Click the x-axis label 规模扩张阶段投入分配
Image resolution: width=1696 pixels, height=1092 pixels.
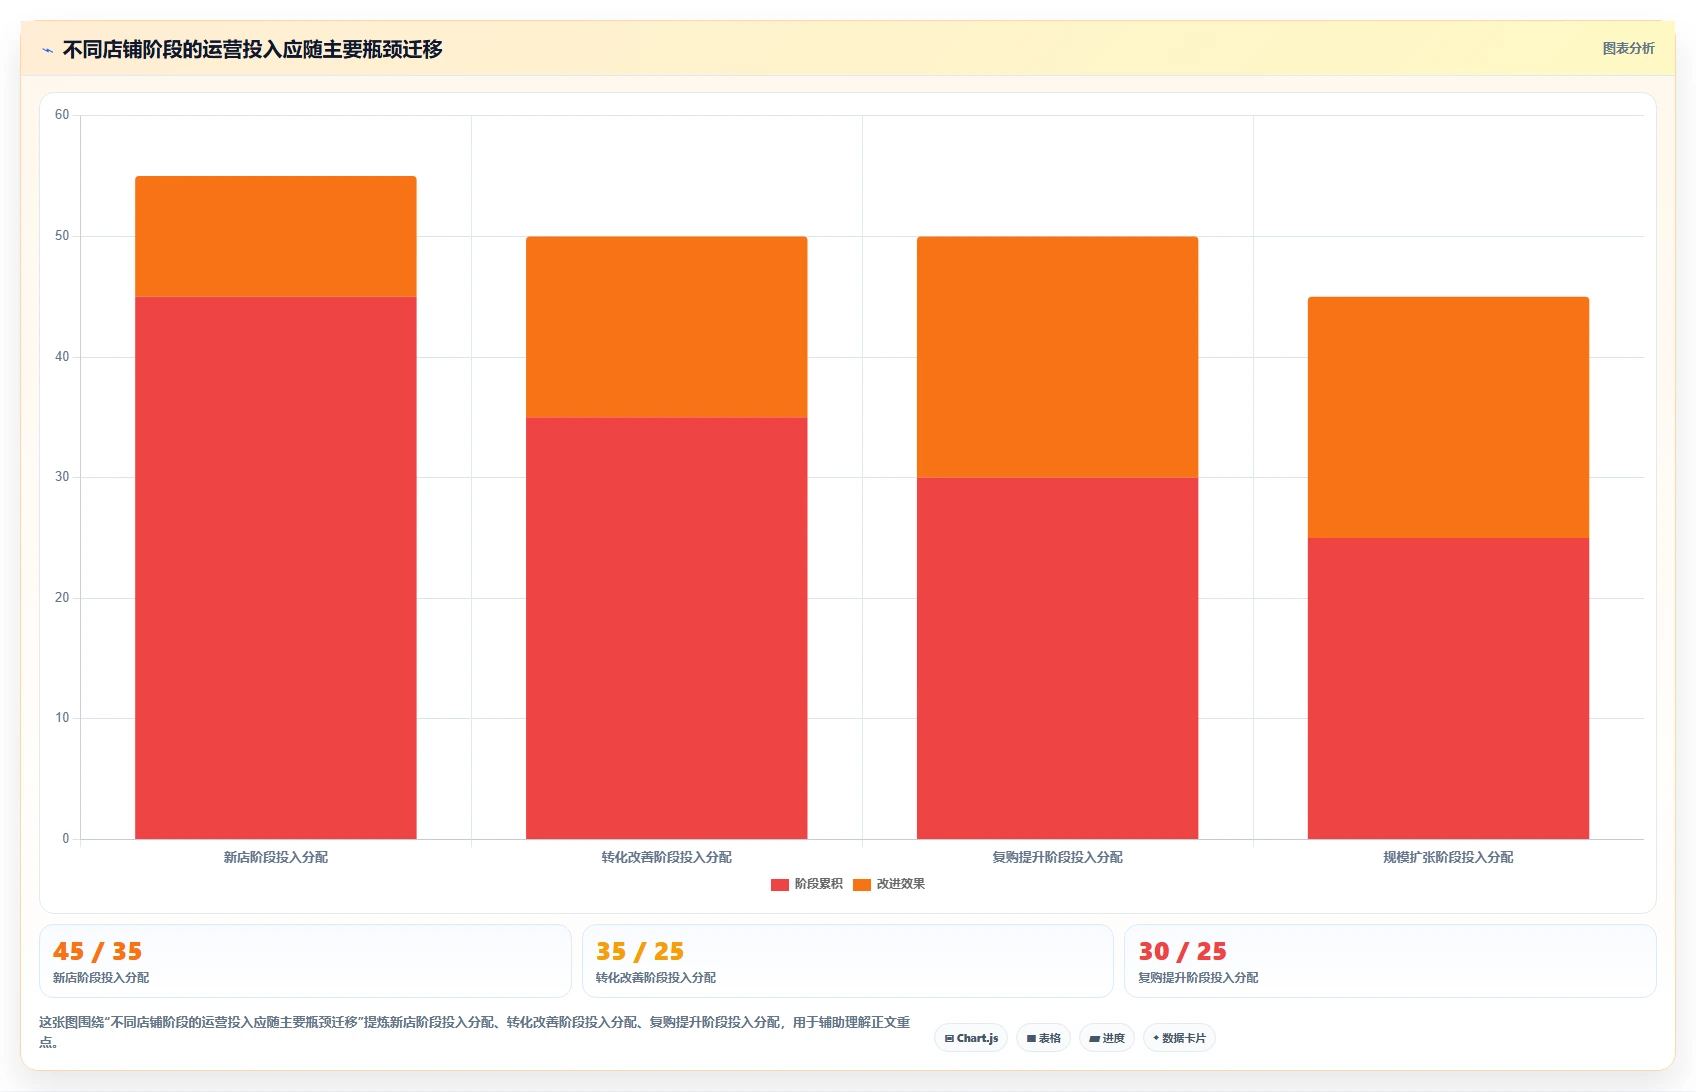(1449, 857)
